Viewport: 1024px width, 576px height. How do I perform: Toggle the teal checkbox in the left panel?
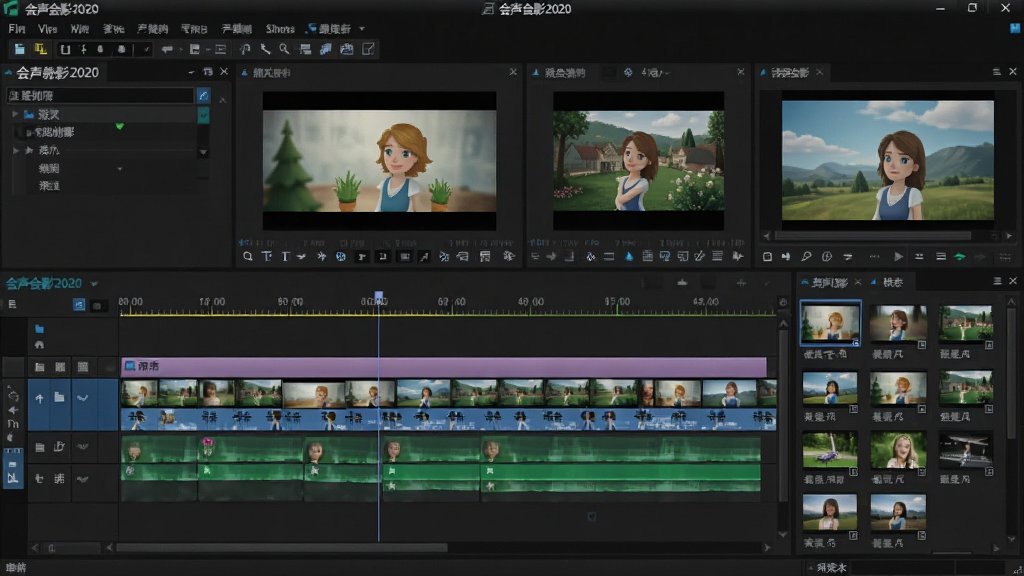(204, 115)
